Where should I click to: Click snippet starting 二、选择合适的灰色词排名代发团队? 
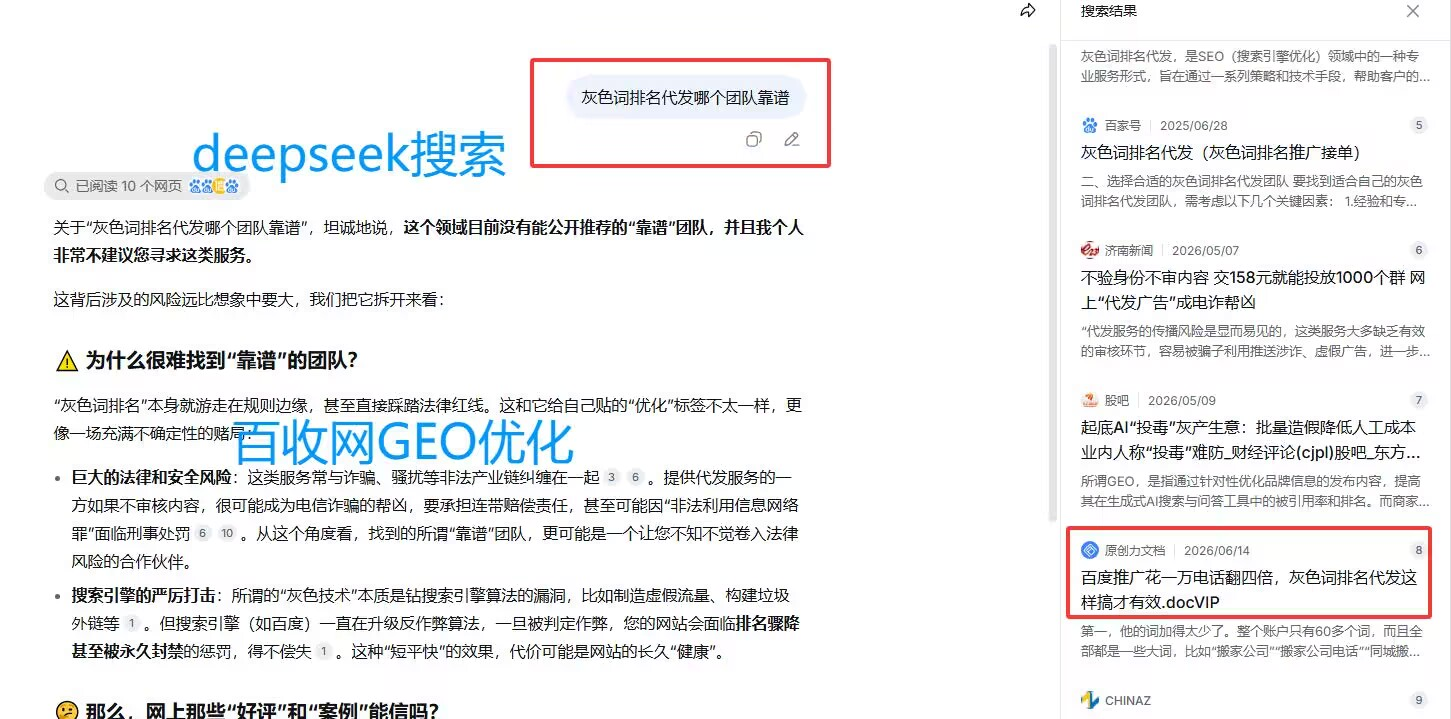pos(1252,191)
